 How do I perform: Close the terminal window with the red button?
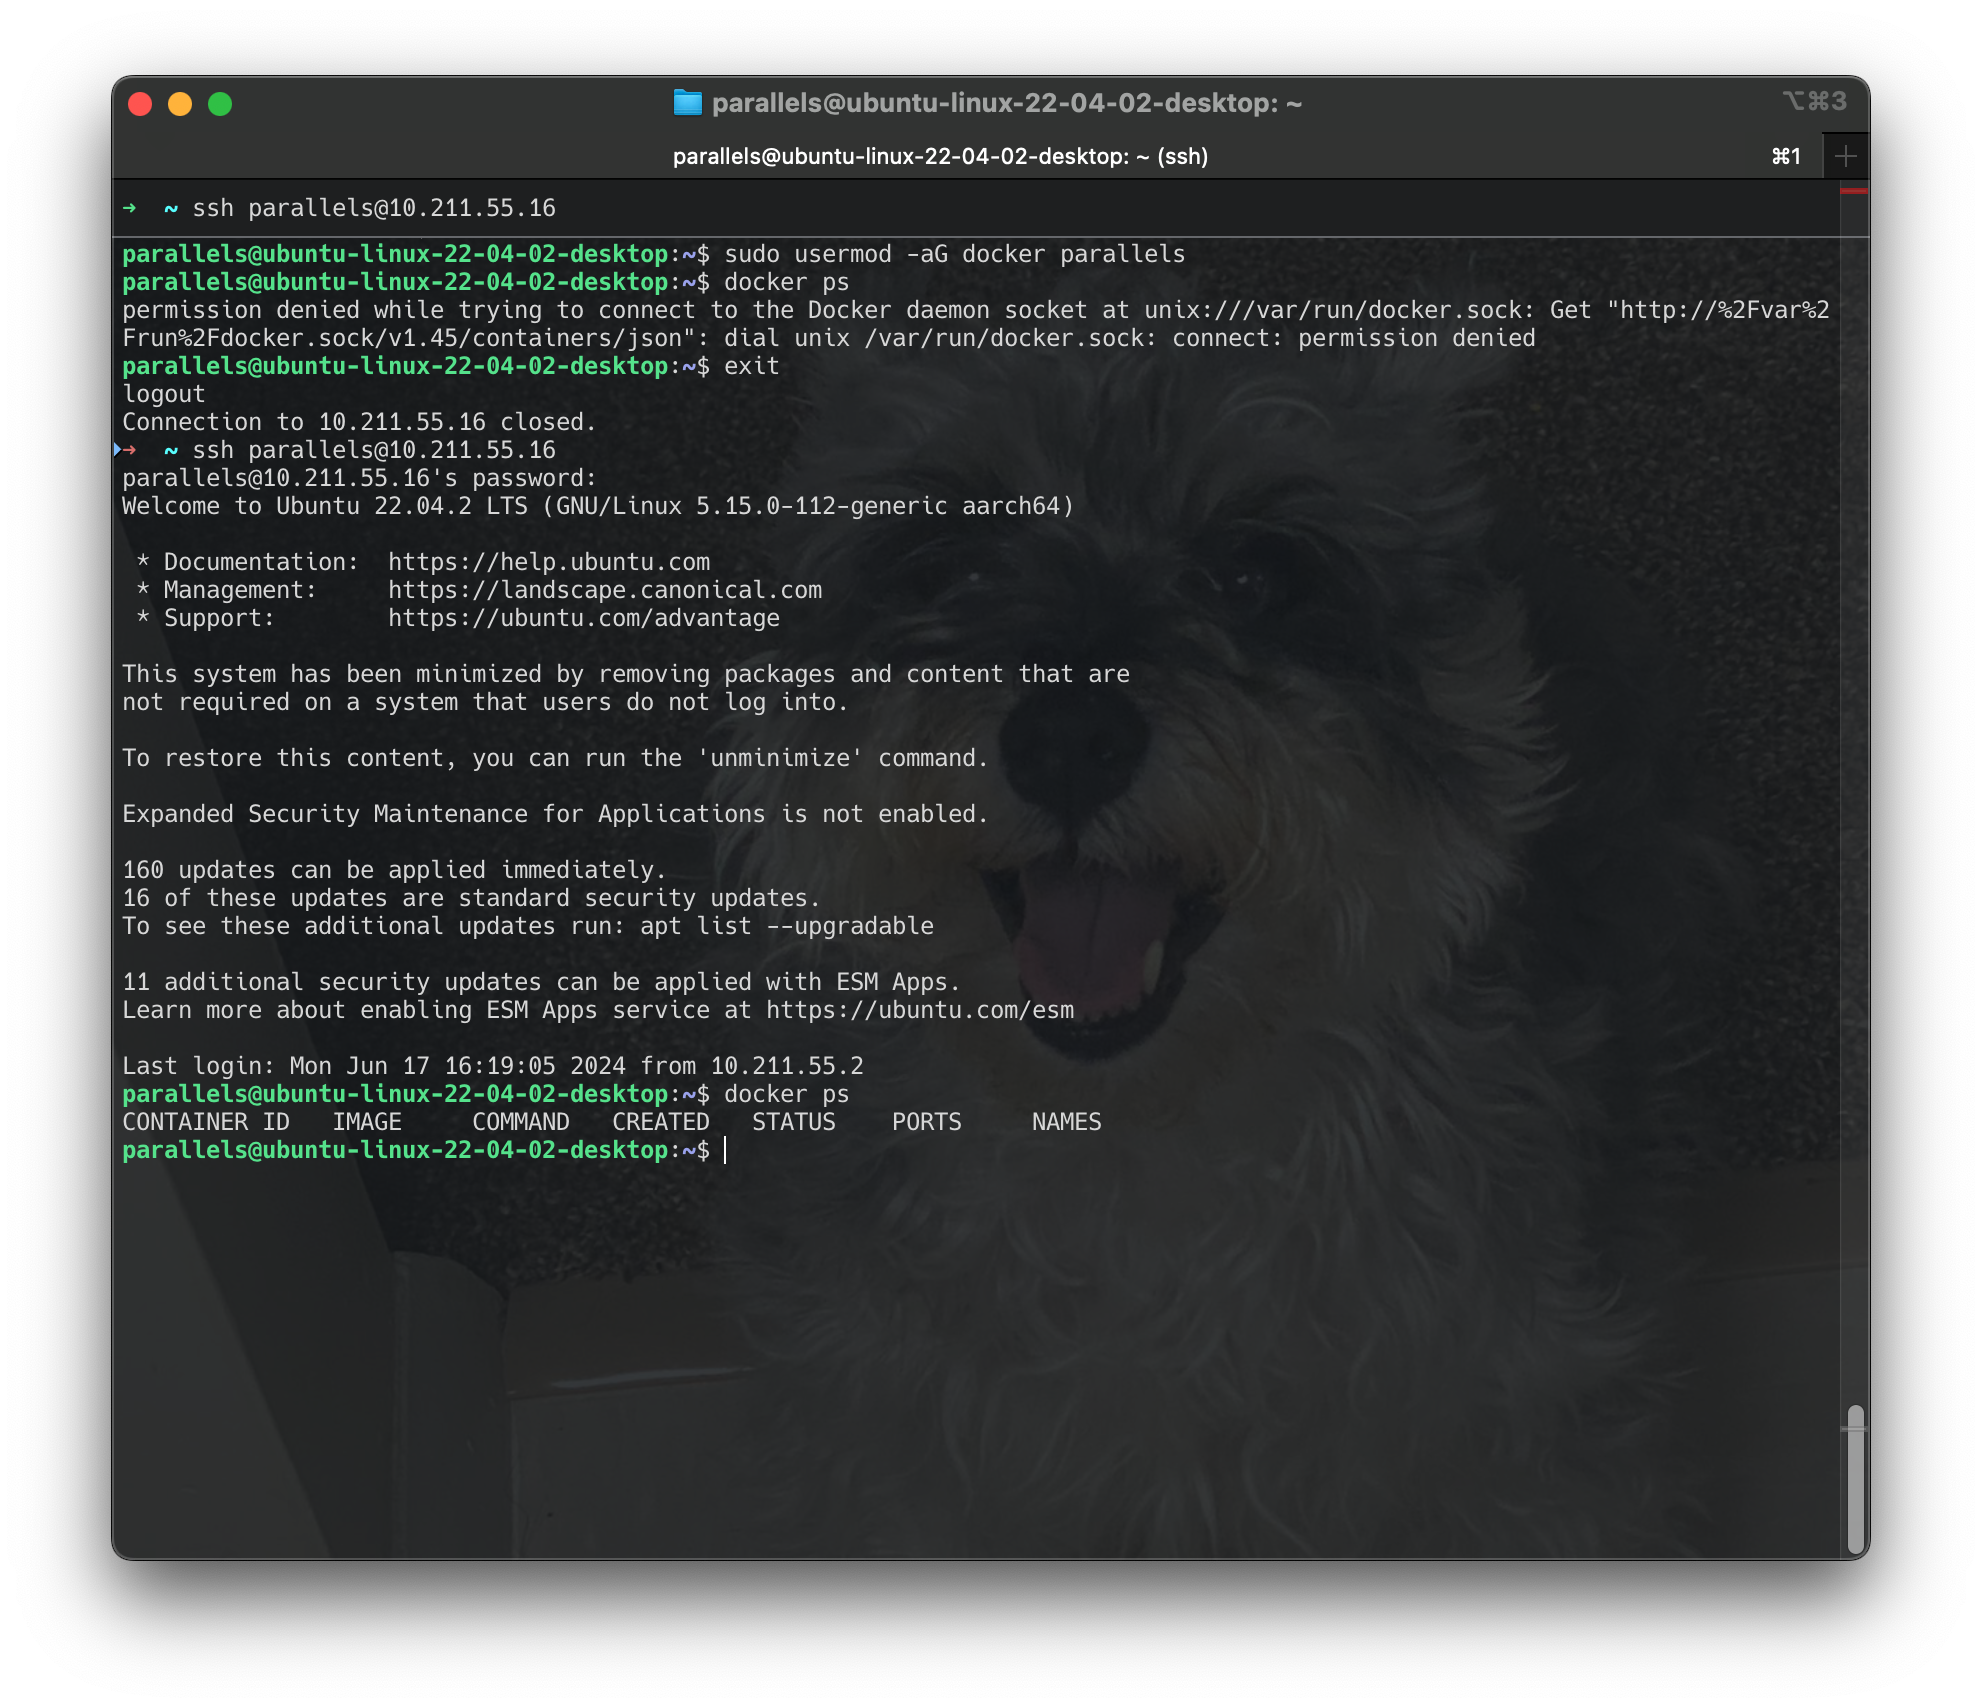(x=140, y=104)
